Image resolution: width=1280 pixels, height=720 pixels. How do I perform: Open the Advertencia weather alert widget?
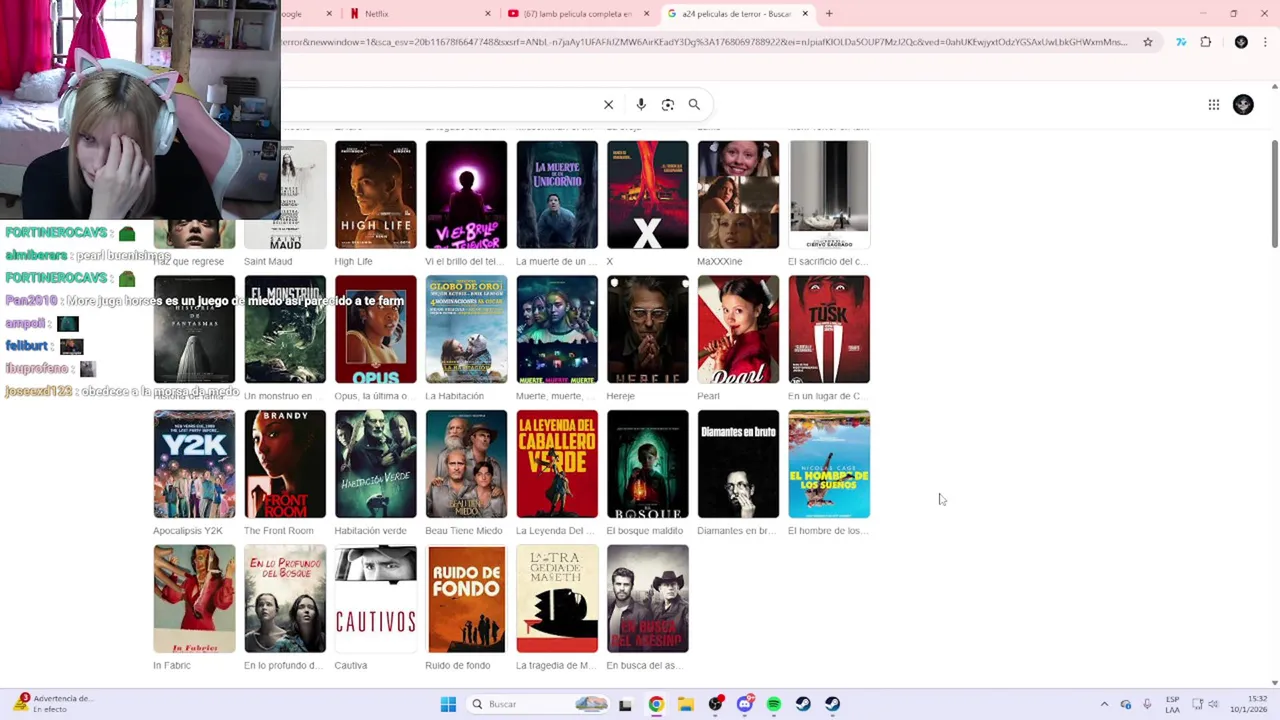(52, 704)
